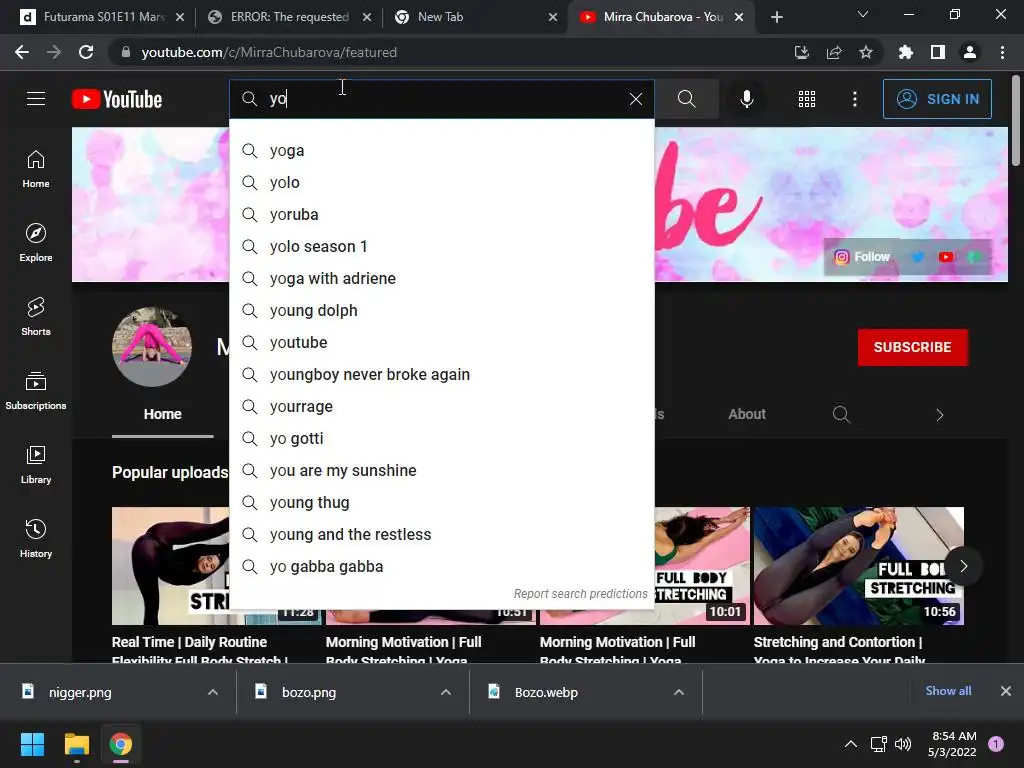This screenshot has width=1024, height=768.
Task: Open the channel avatar picture
Action: tap(152, 347)
